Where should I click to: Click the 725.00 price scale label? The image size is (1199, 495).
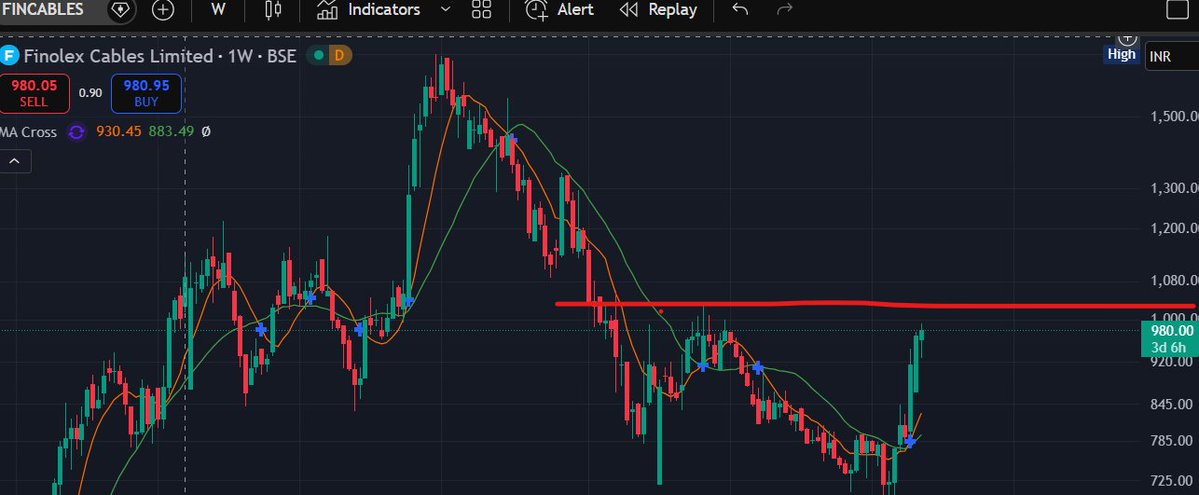tap(1172, 480)
